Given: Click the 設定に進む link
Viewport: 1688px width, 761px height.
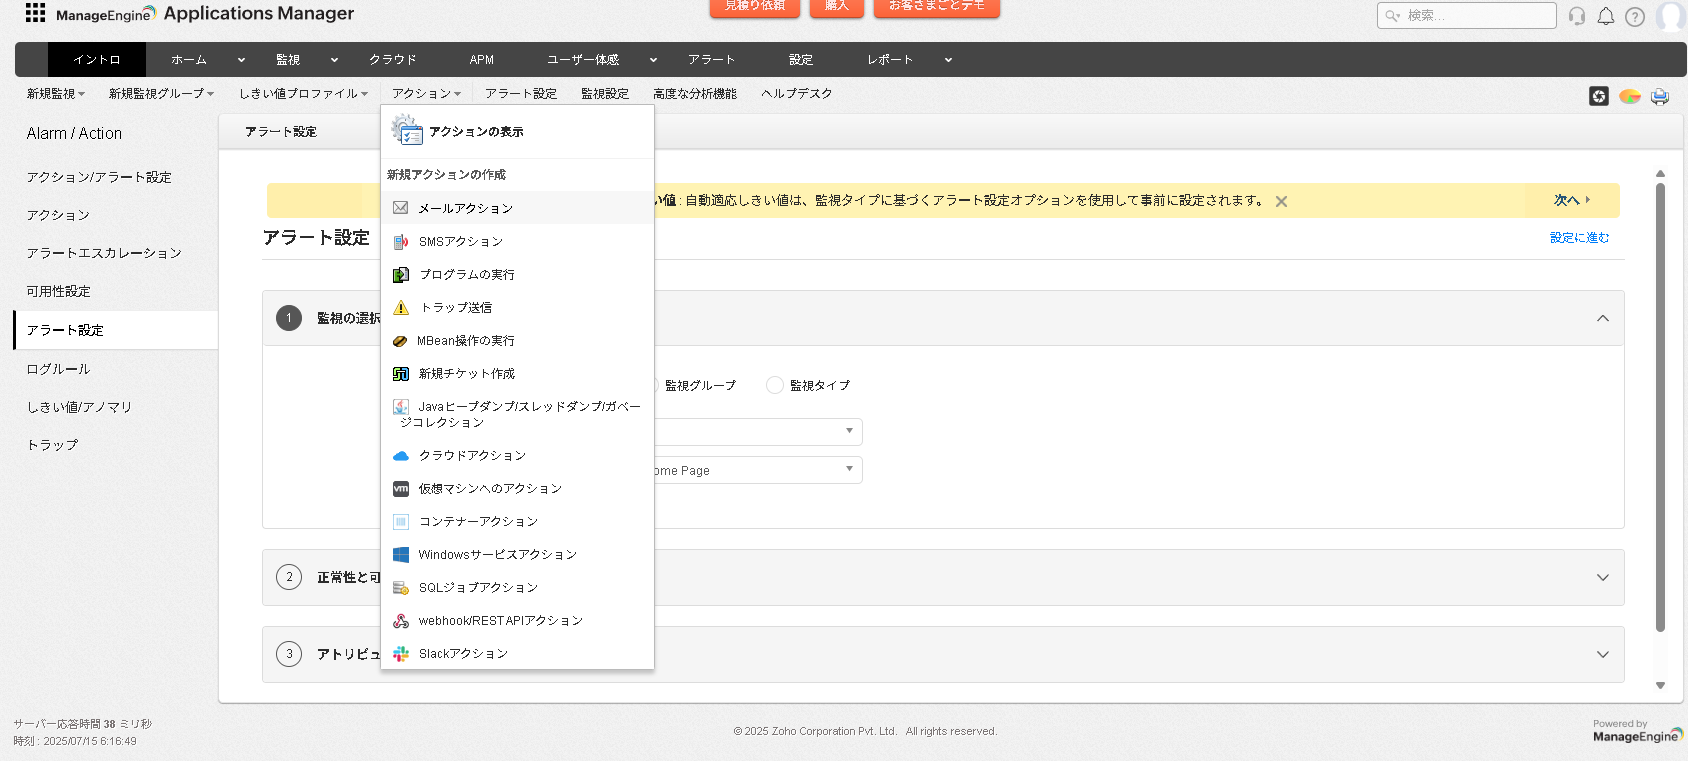Looking at the screenshot, I should pos(1580,238).
